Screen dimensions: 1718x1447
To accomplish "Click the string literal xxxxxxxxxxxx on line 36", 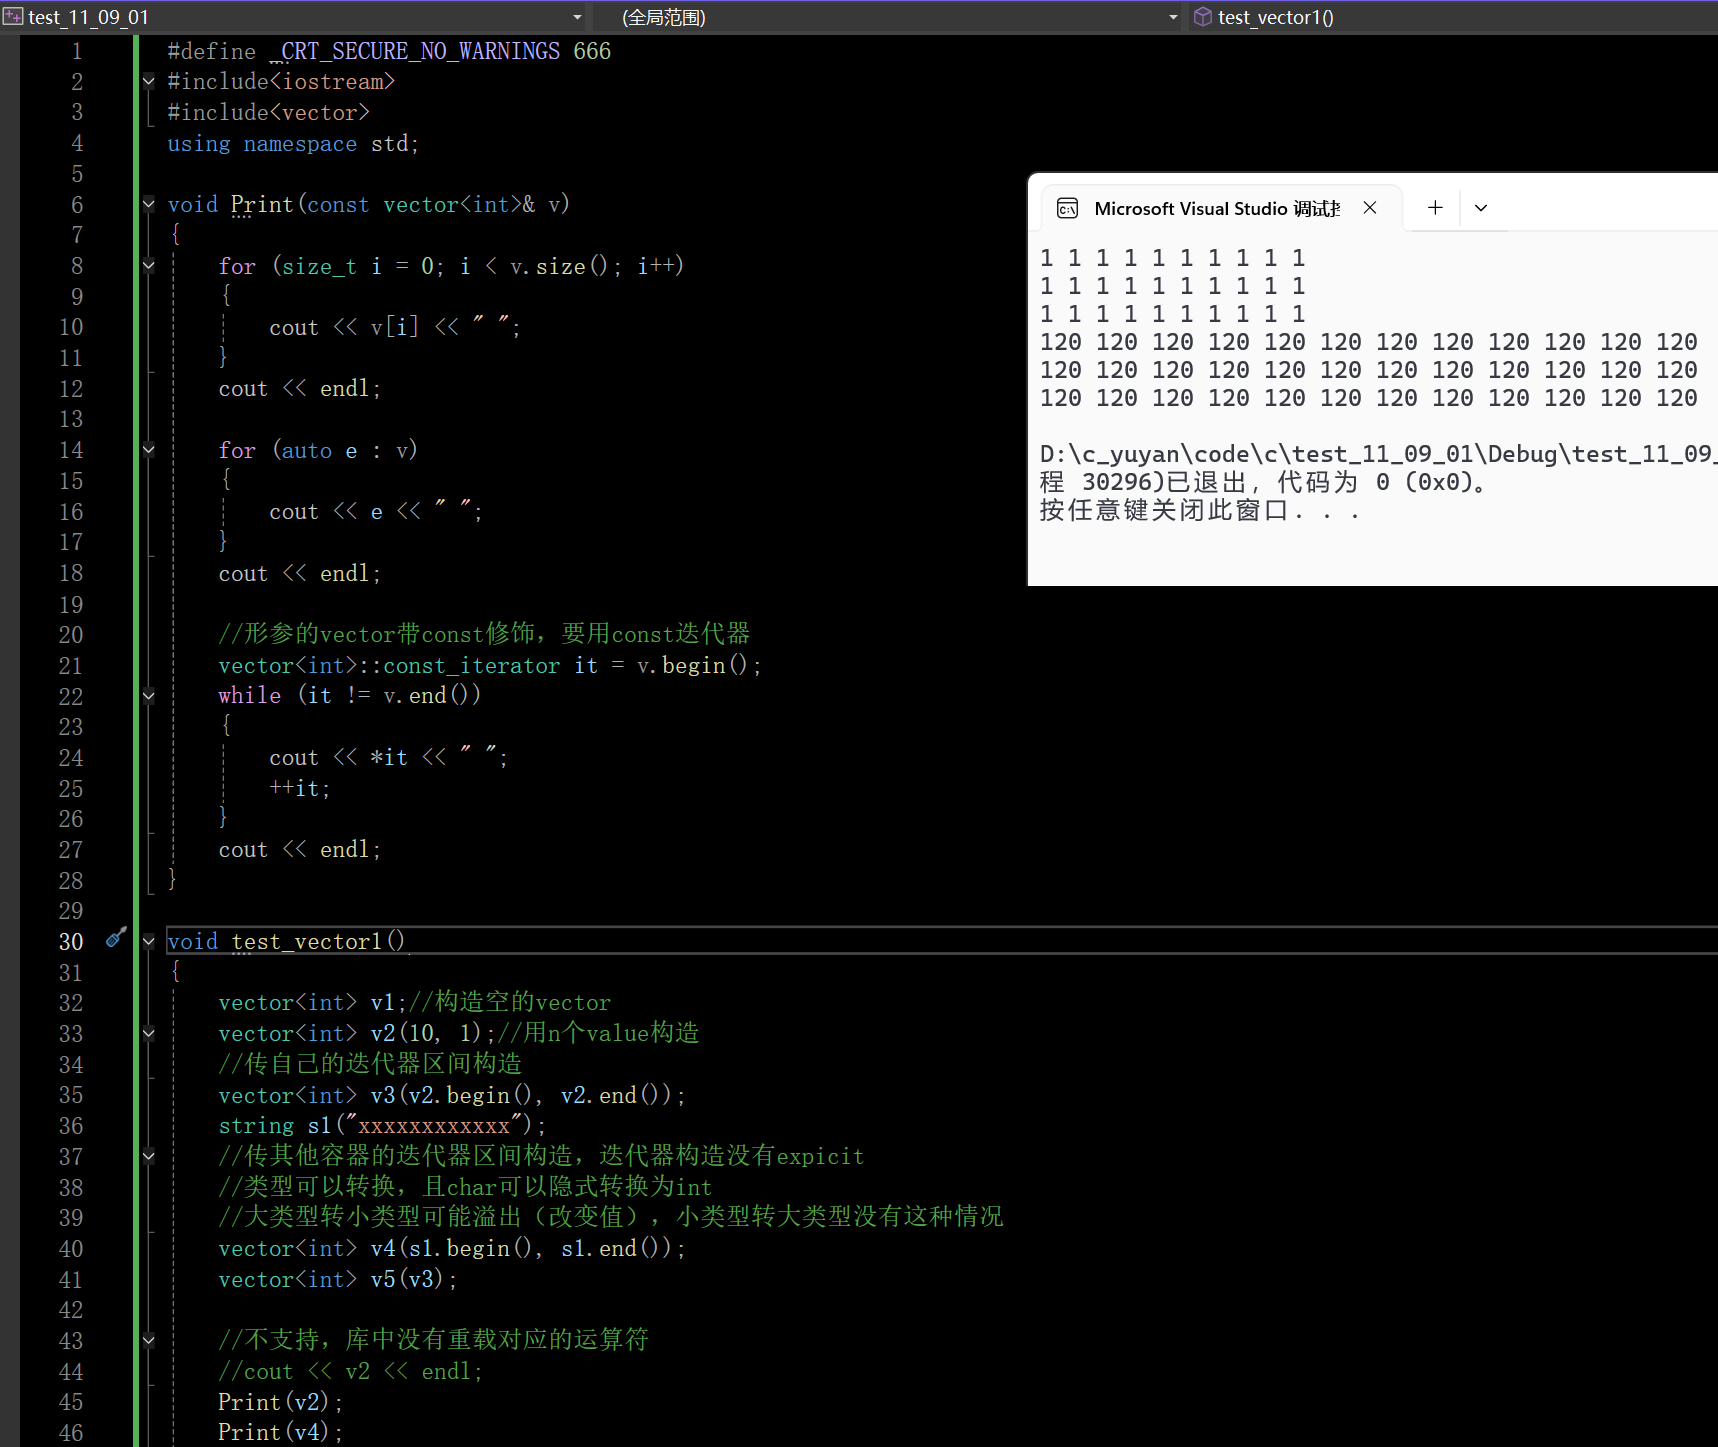I will 434,1126.
